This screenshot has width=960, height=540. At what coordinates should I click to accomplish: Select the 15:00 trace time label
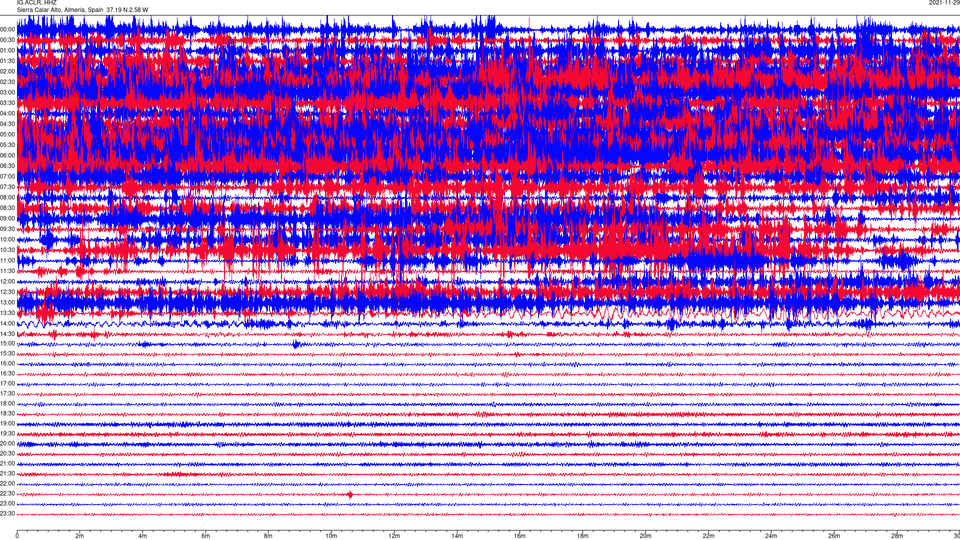(7, 344)
